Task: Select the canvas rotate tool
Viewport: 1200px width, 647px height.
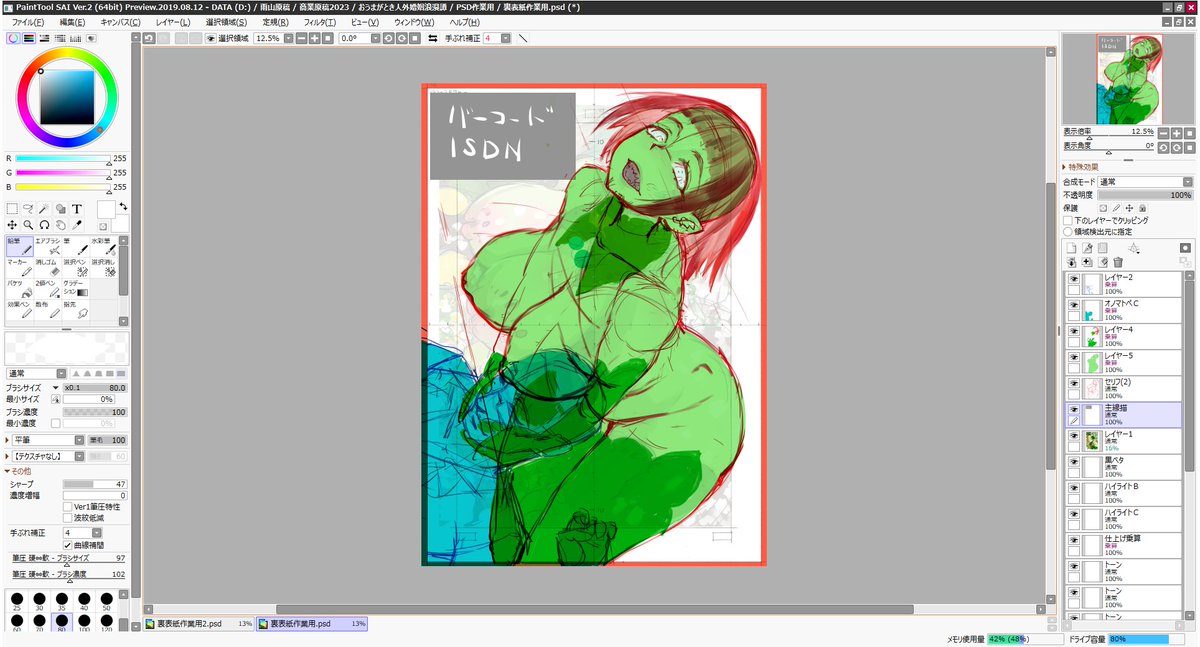Action: click(x=44, y=225)
